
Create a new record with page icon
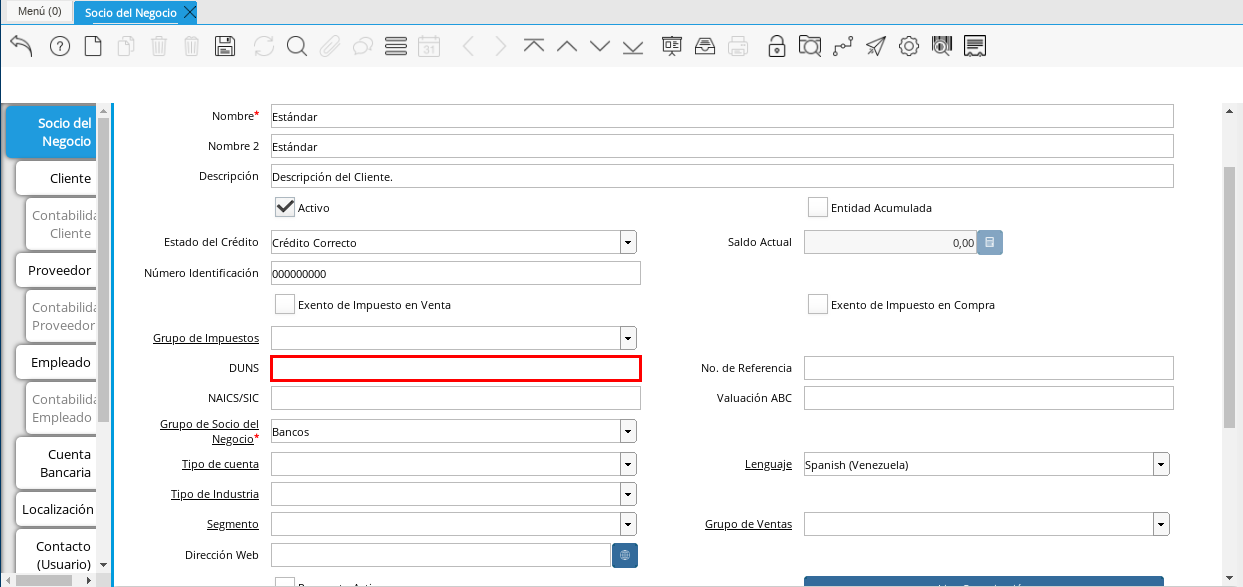93,46
